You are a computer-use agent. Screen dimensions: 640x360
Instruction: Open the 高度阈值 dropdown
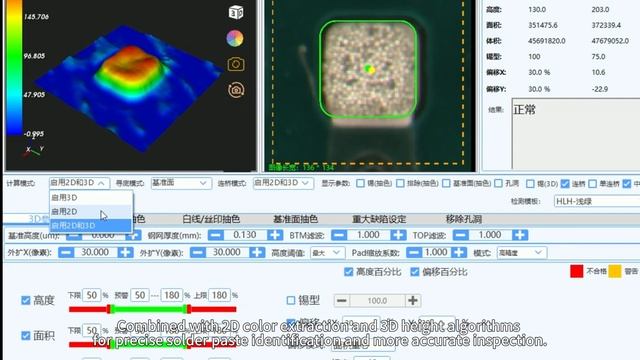coord(327,253)
